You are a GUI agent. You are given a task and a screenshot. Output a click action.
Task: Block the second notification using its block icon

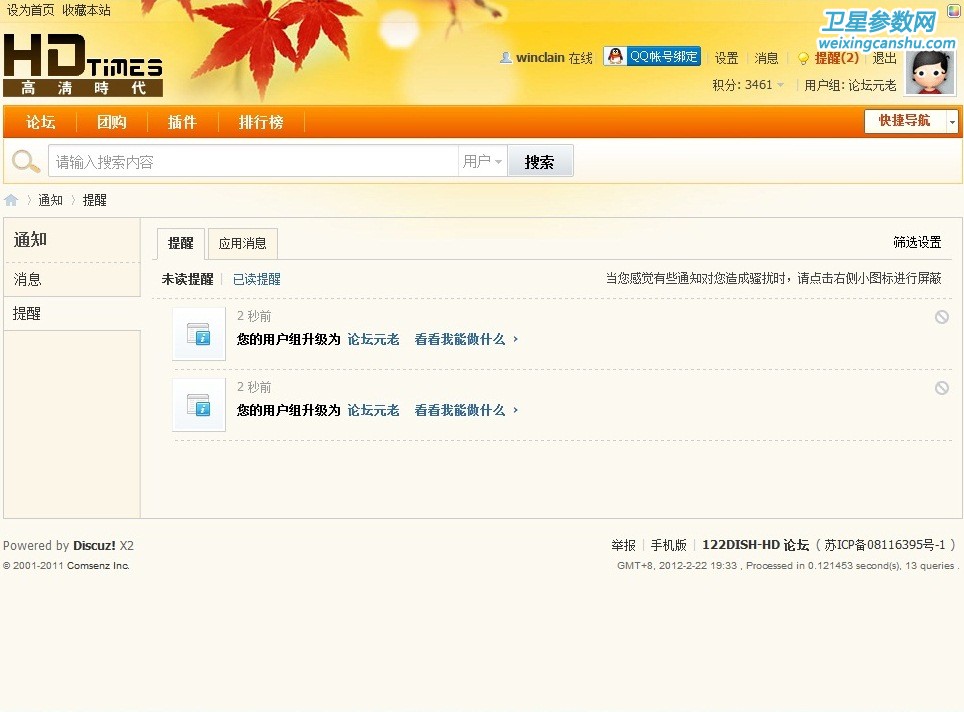point(941,388)
